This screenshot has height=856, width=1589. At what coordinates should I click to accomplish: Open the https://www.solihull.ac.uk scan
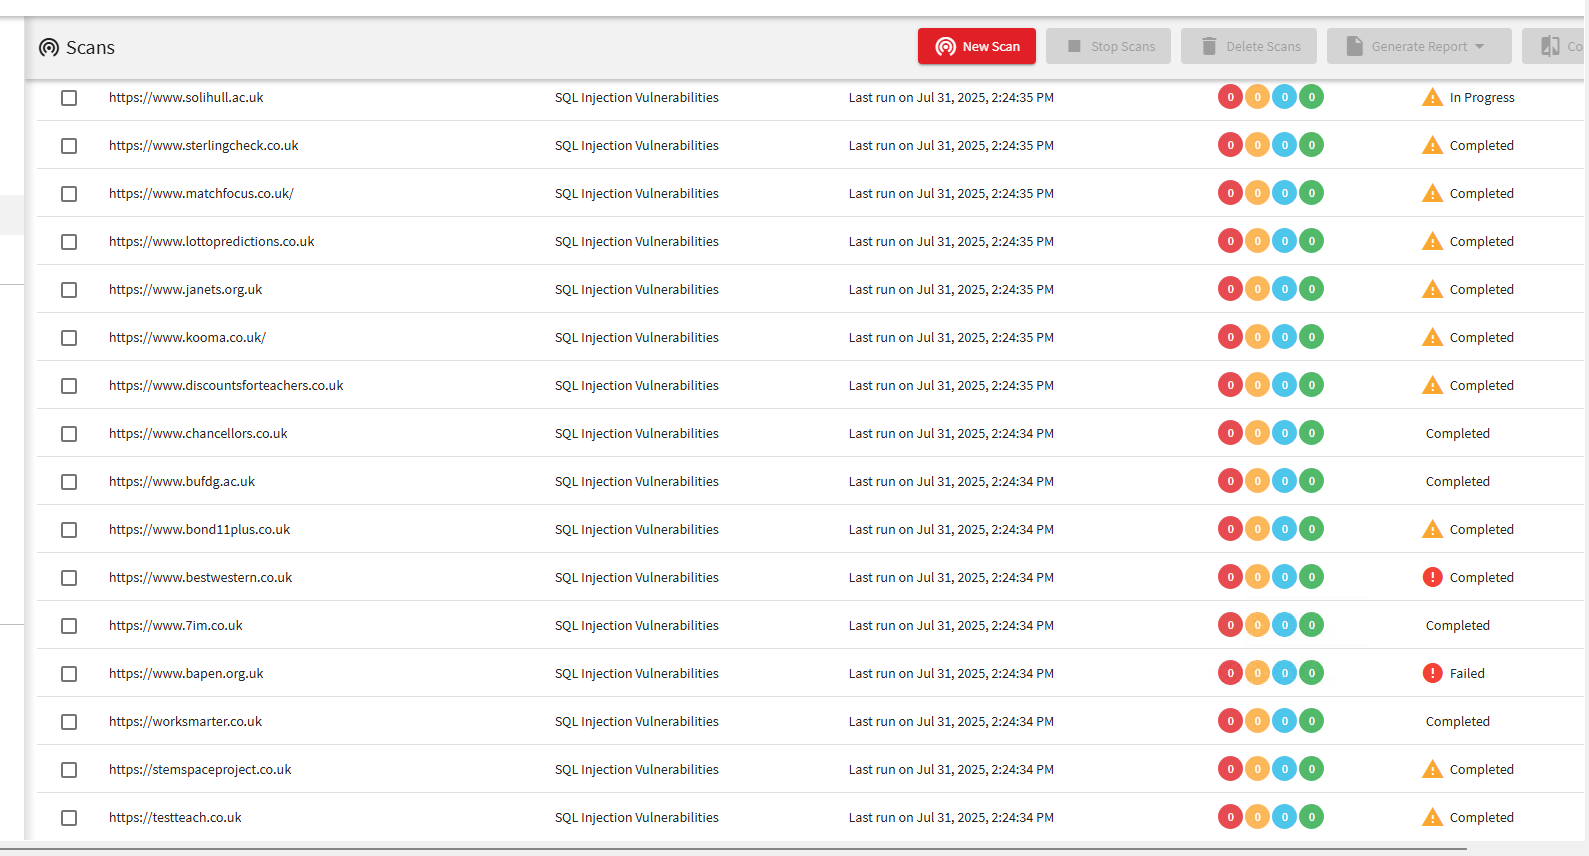coord(186,97)
